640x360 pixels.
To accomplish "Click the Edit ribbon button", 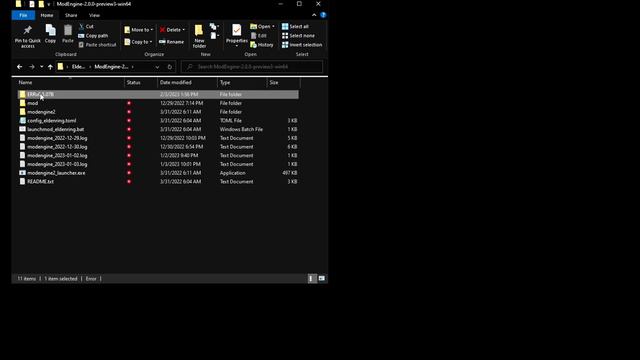I will coord(258,36).
